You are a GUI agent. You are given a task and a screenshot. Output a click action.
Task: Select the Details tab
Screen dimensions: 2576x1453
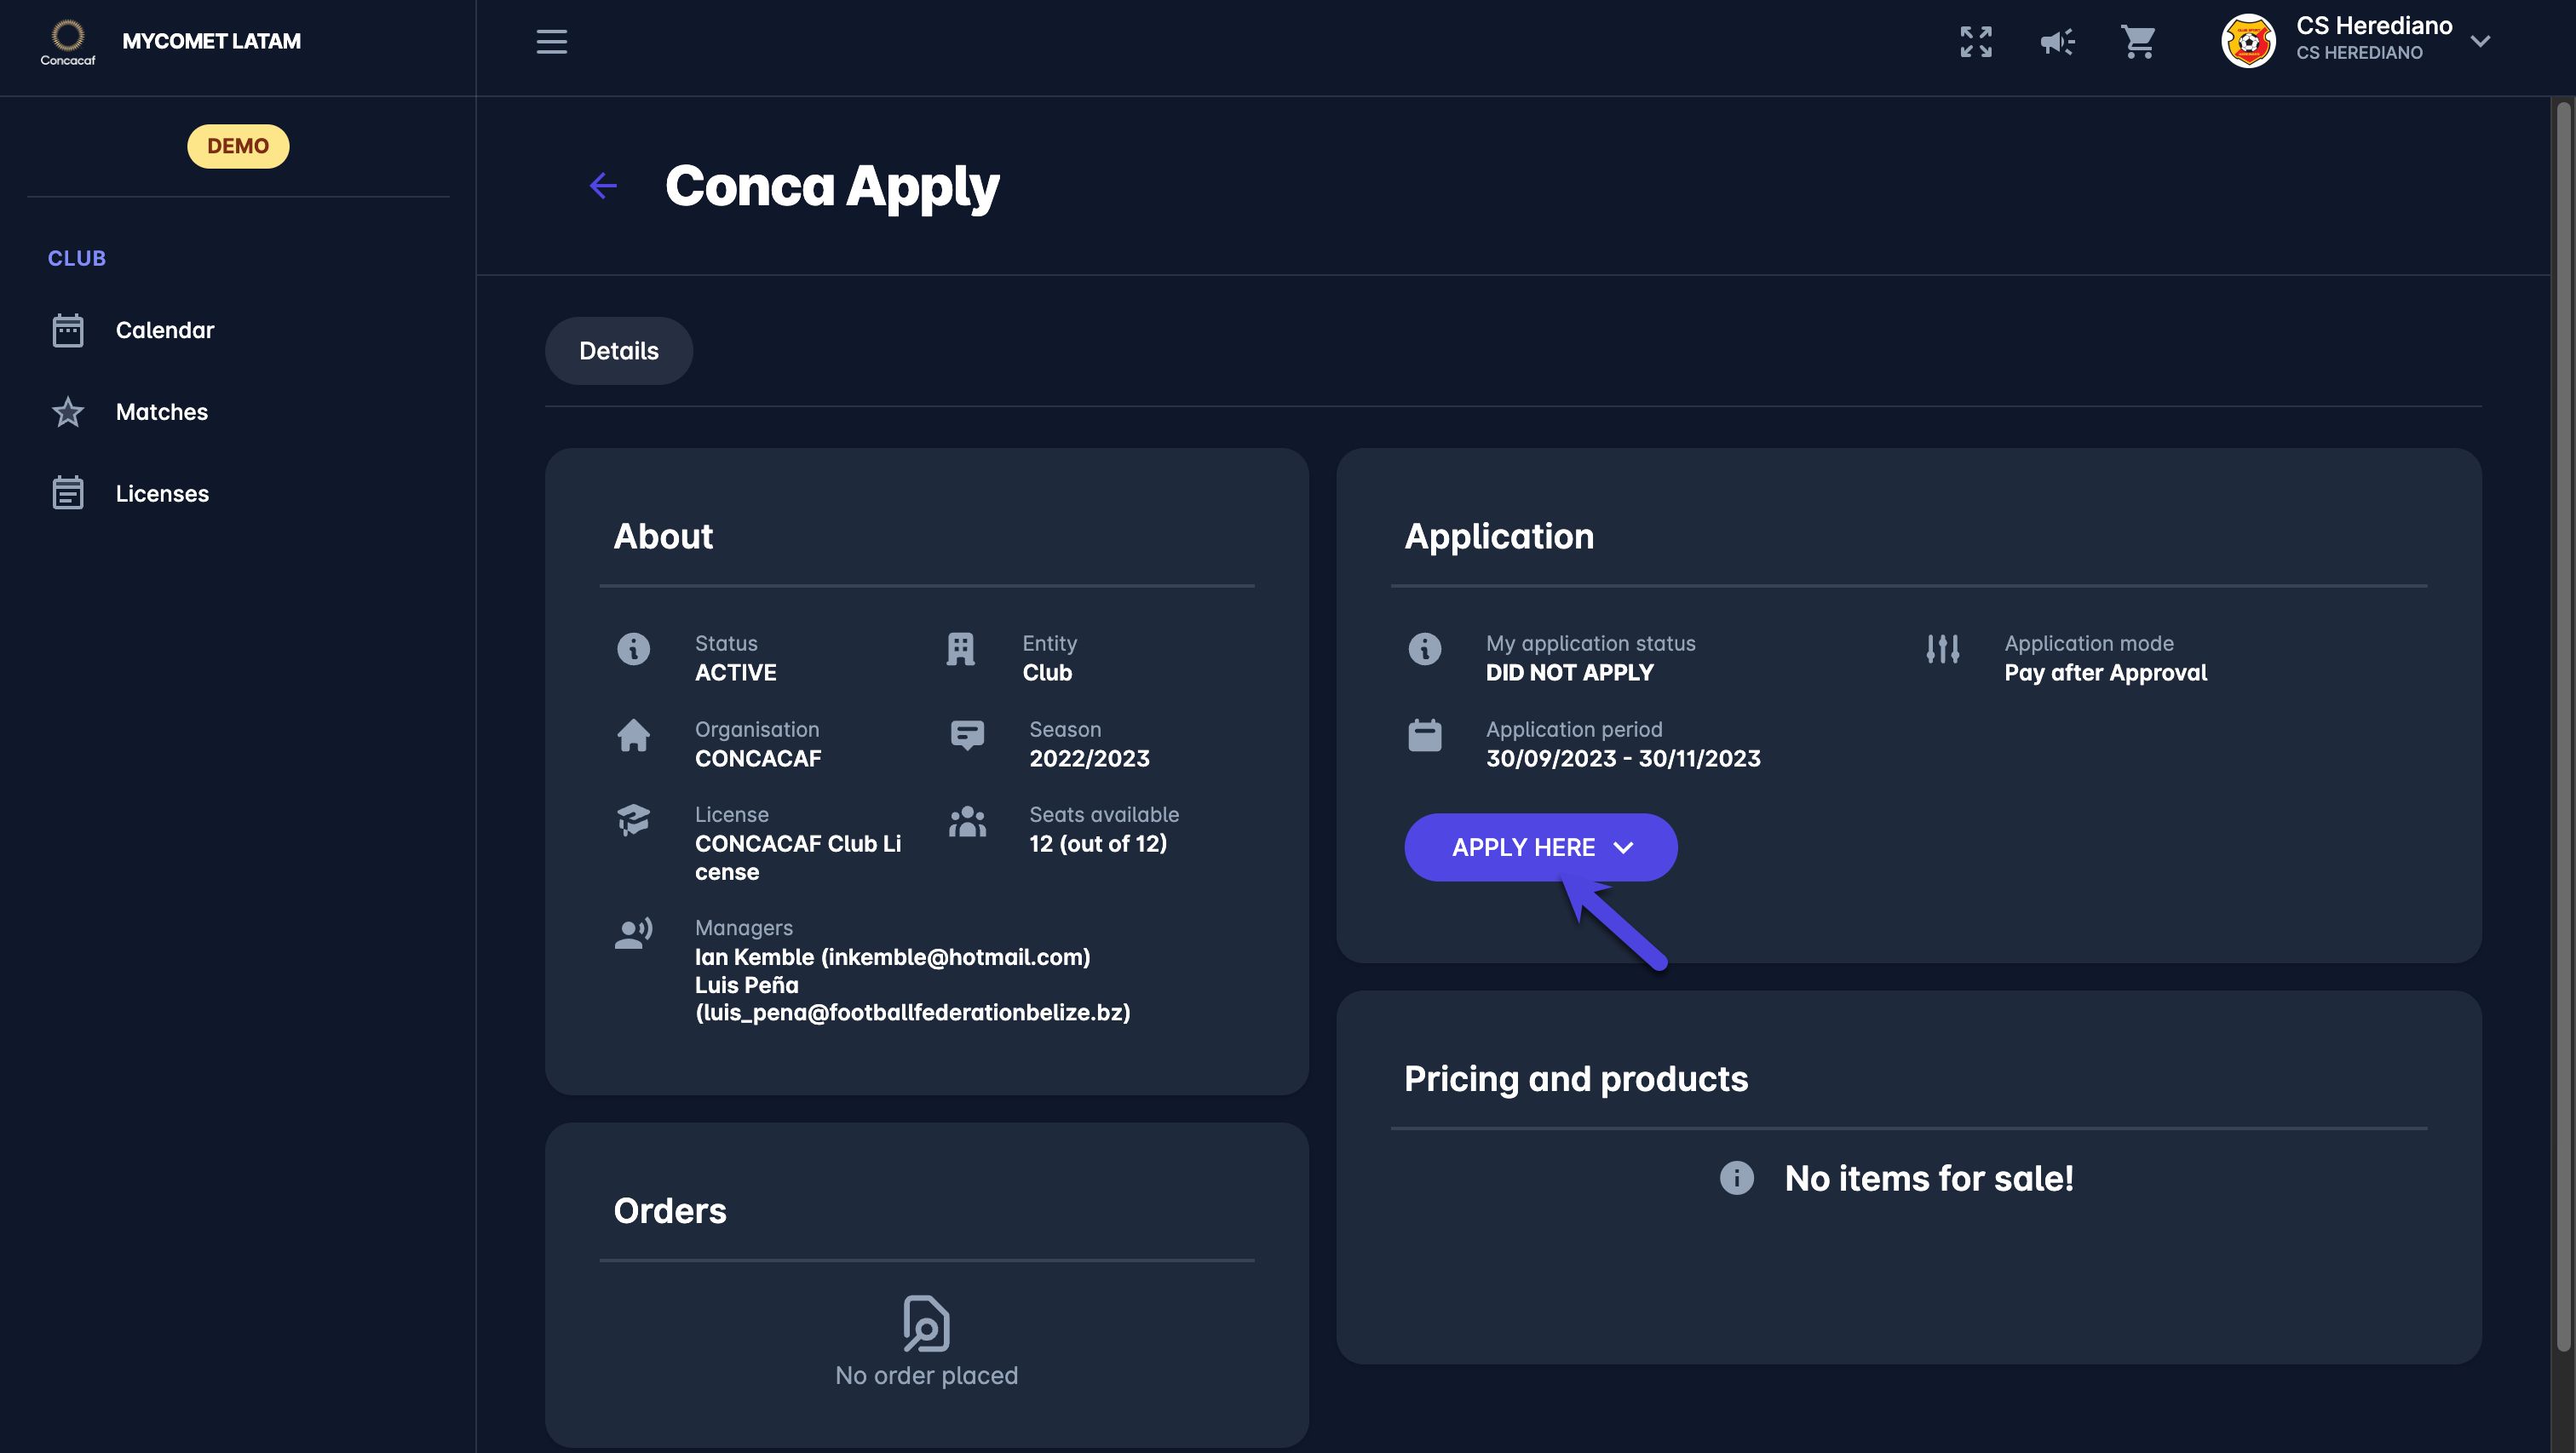pyautogui.click(x=618, y=351)
